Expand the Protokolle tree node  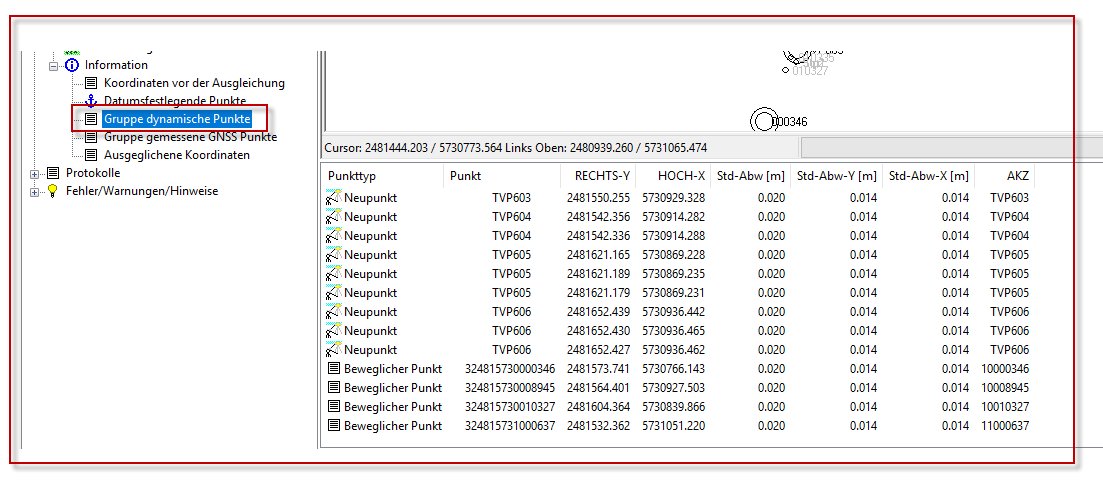(36, 173)
